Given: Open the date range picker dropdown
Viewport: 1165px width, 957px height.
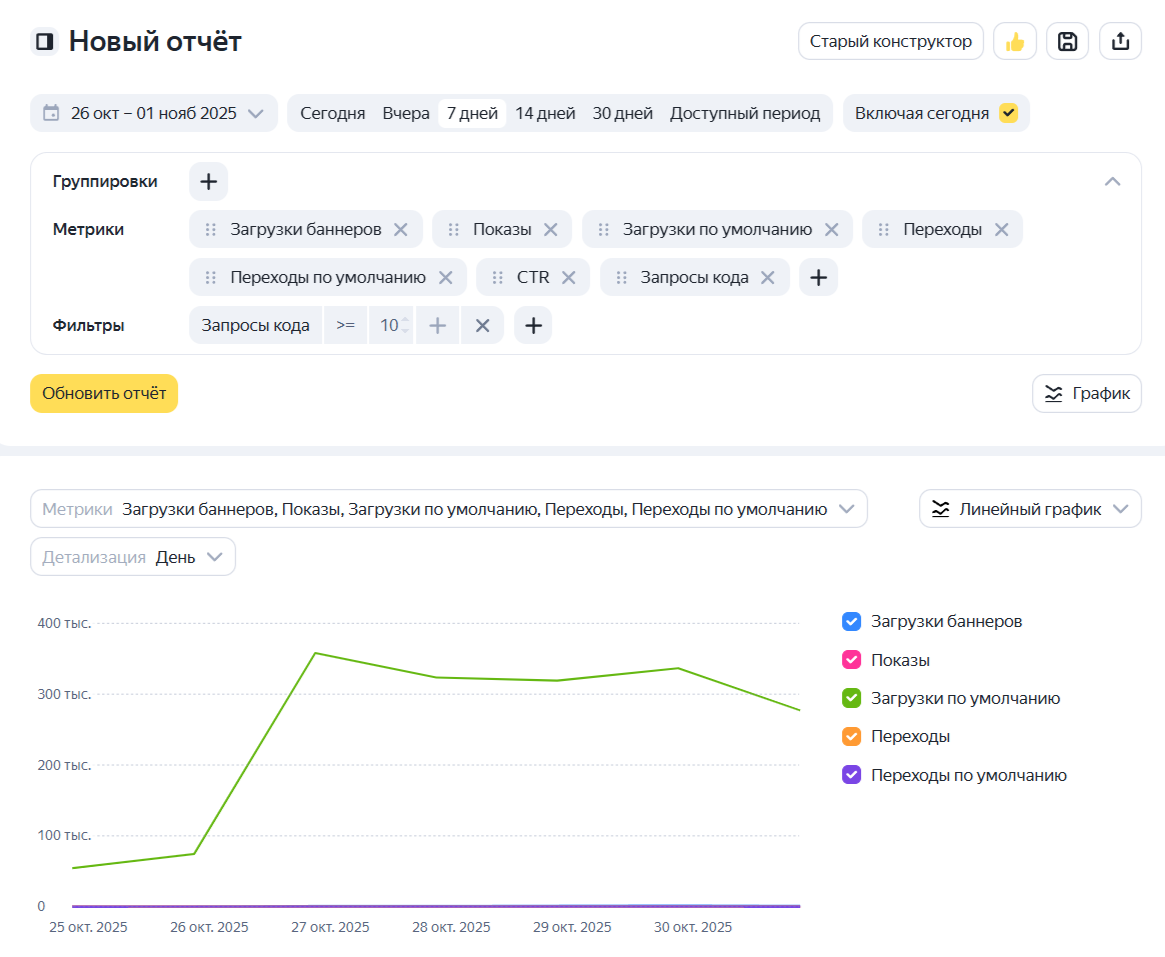Looking at the screenshot, I should coord(154,113).
